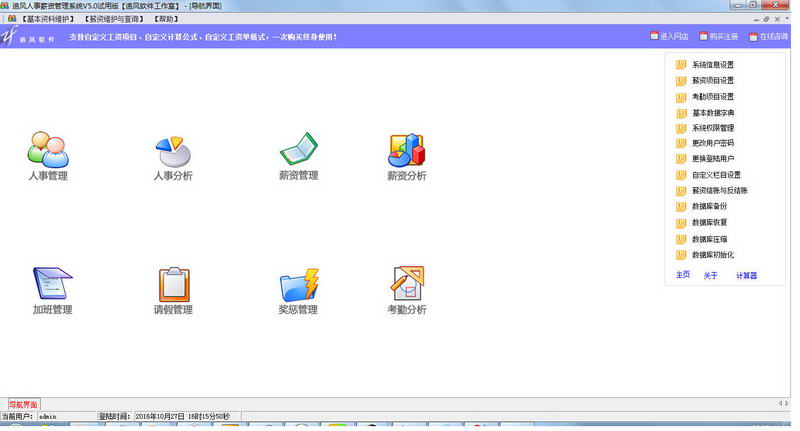Screen dimensions: 800x431
Task: Click the 购买注册 link
Action: (x=718, y=36)
